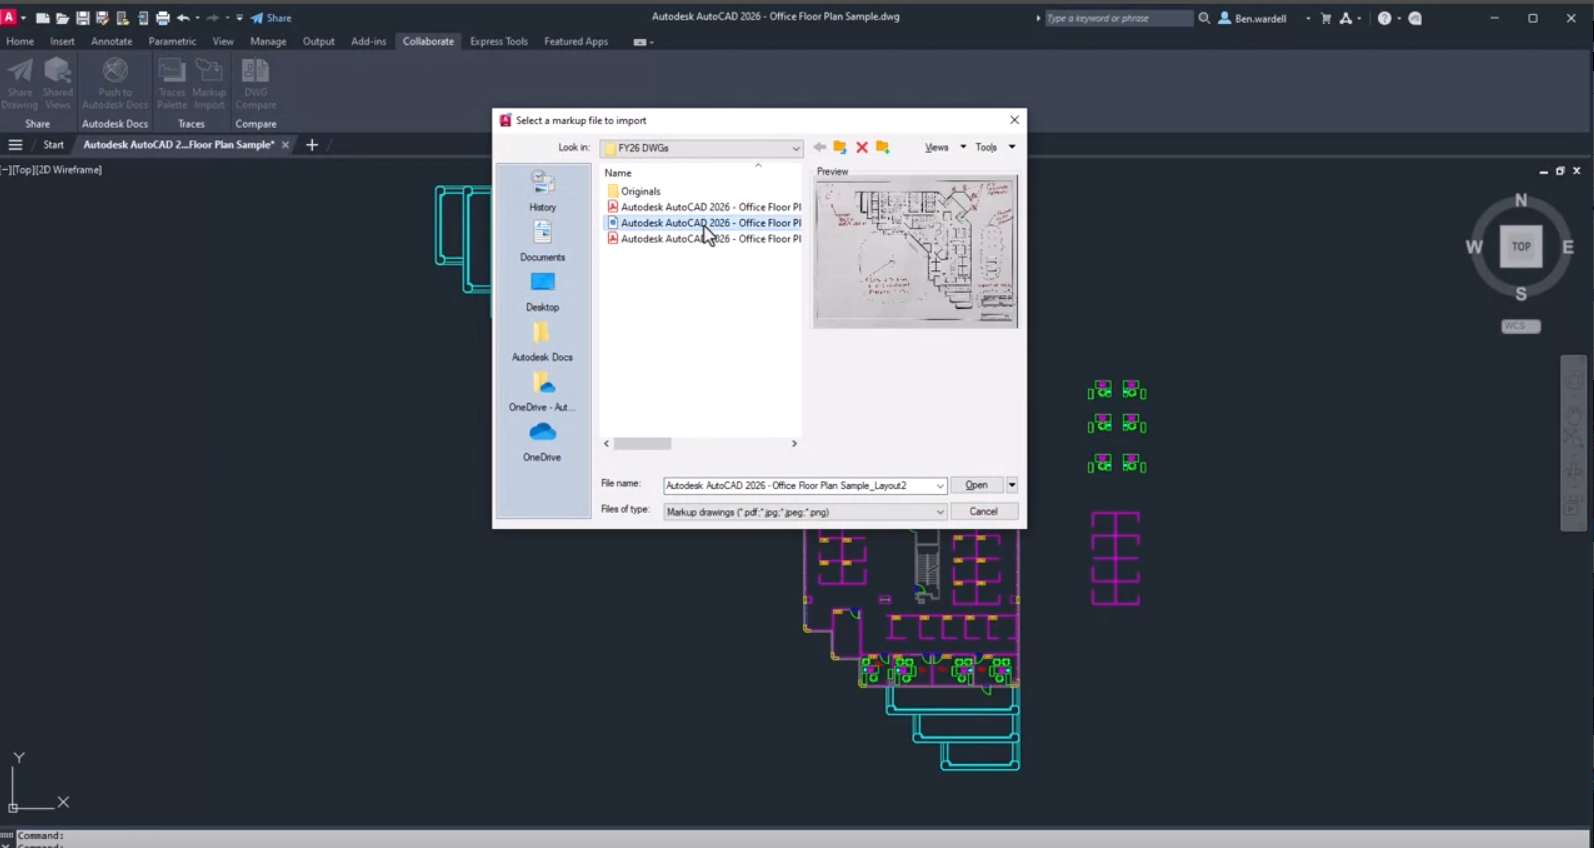This screenshot has width=1594, height=848.
Task: Expand the Look in FY26 DWGs dropdown
Action: [796, 148]
